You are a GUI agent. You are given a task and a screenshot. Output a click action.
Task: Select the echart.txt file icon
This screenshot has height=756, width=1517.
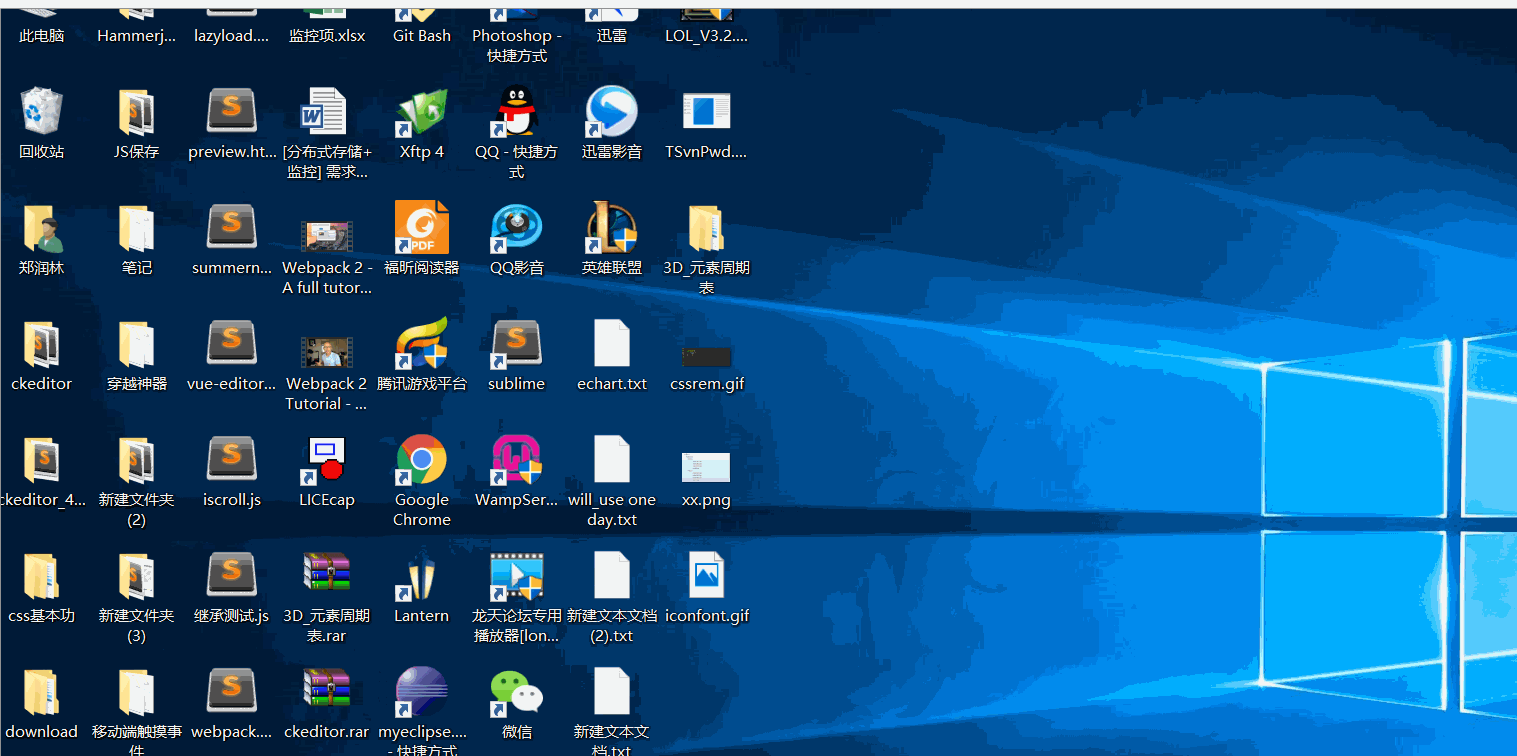click(611, 343)
